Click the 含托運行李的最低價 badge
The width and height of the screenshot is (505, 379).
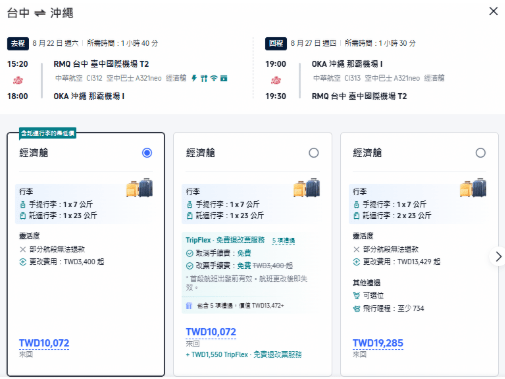pyautogui.click(x=48, y=133)
